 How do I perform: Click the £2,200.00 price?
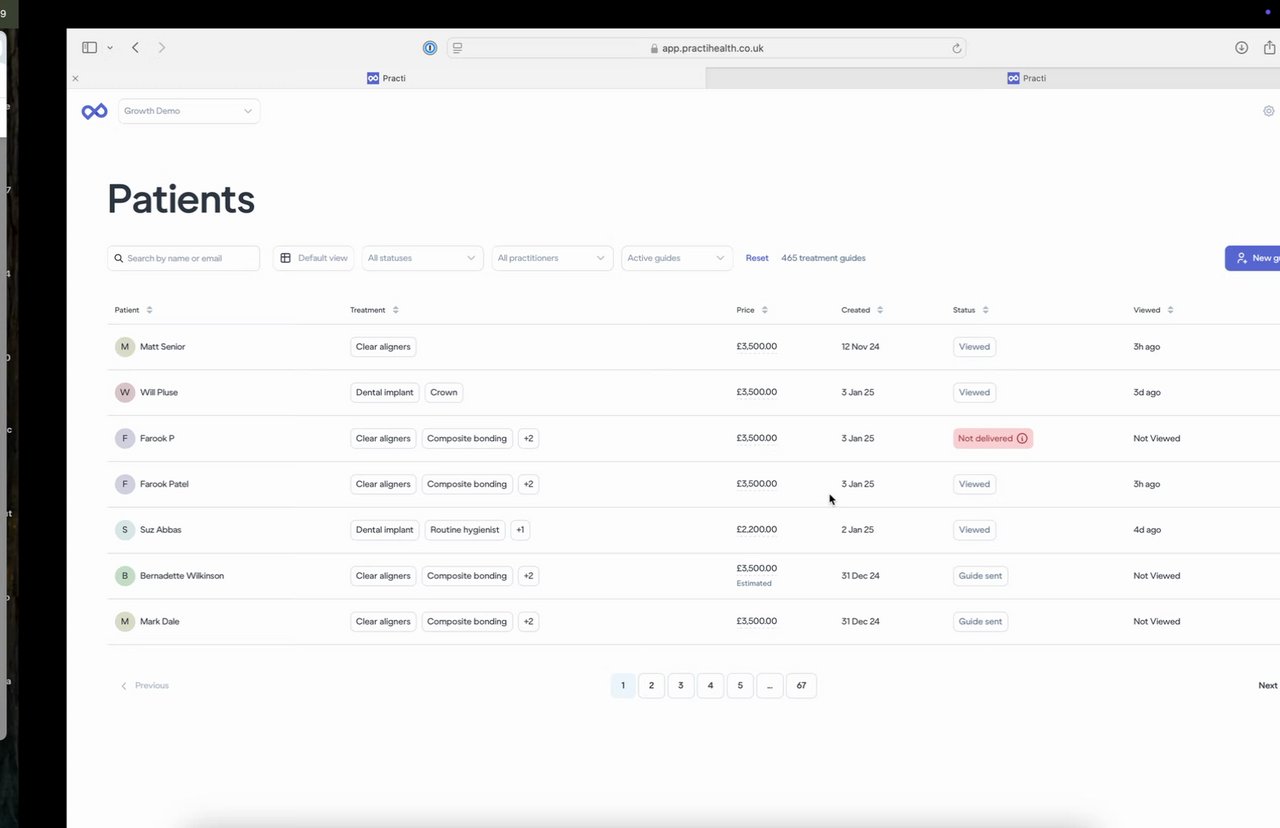(757, 530)
